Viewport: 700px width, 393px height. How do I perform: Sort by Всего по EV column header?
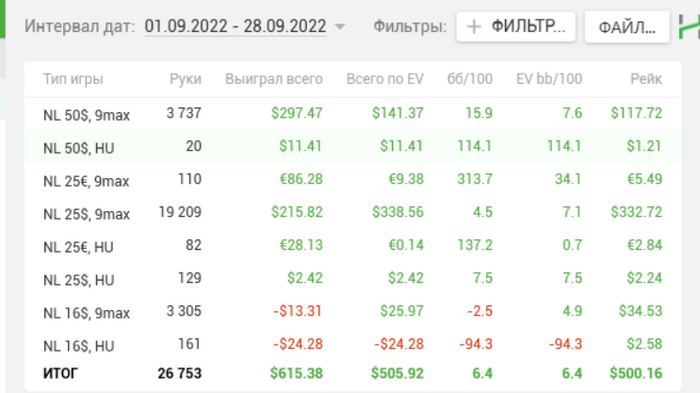385,79
